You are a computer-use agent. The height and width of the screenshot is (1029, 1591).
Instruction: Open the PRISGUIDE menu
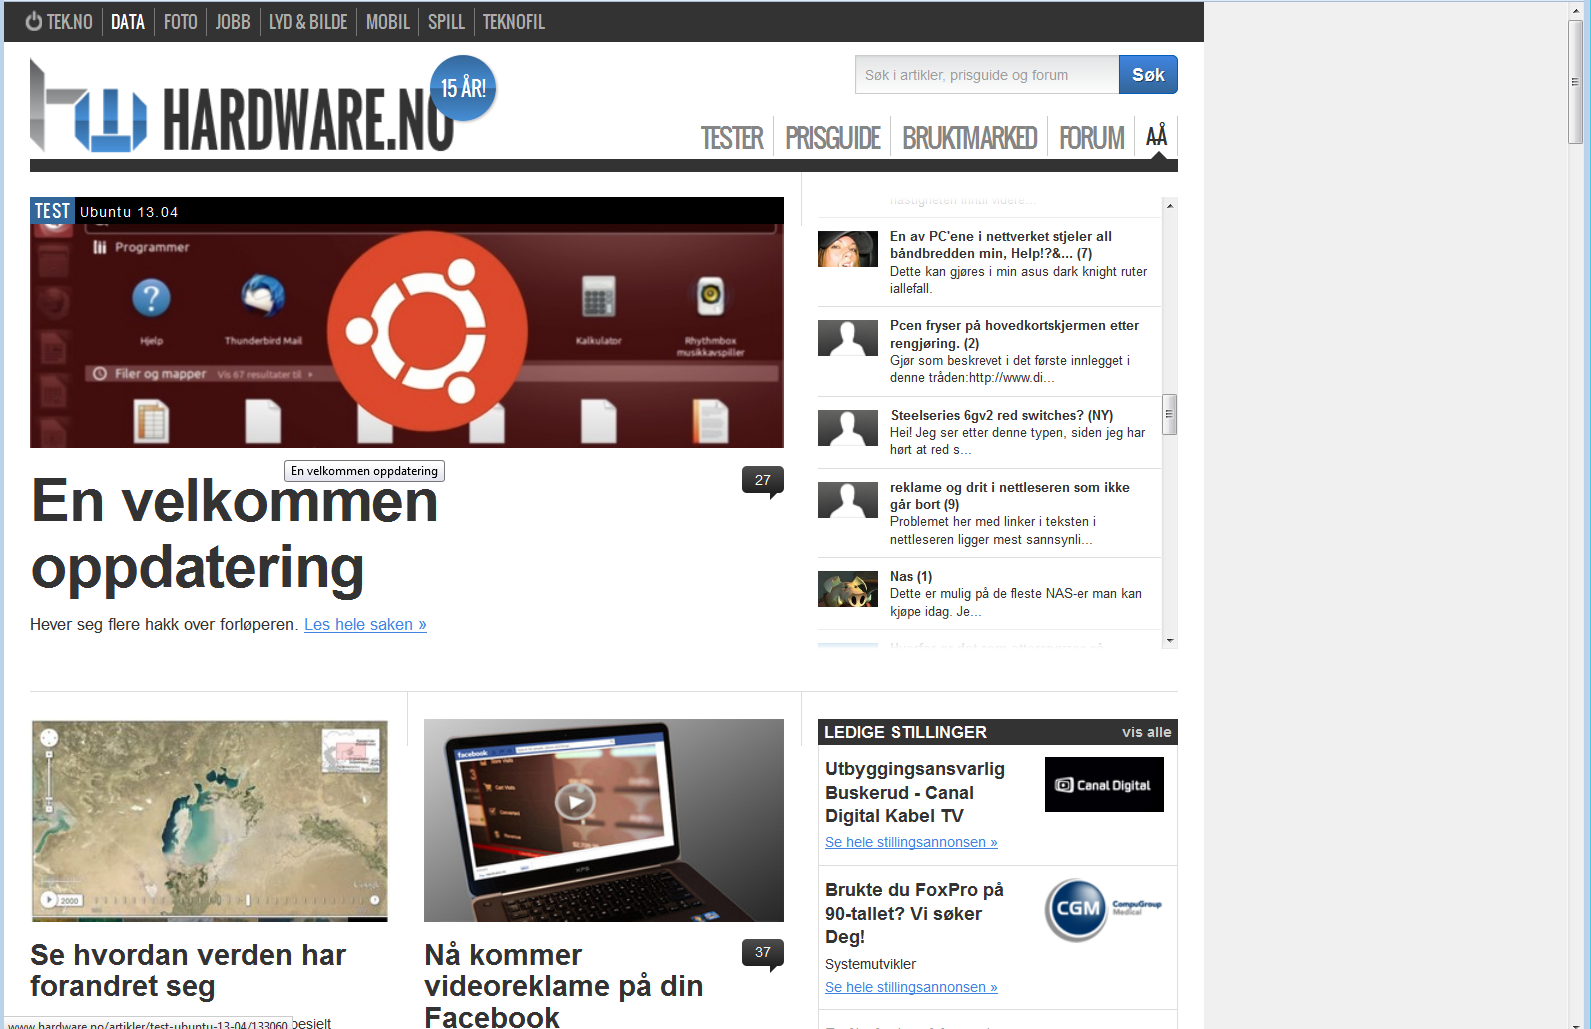[832, 138]
